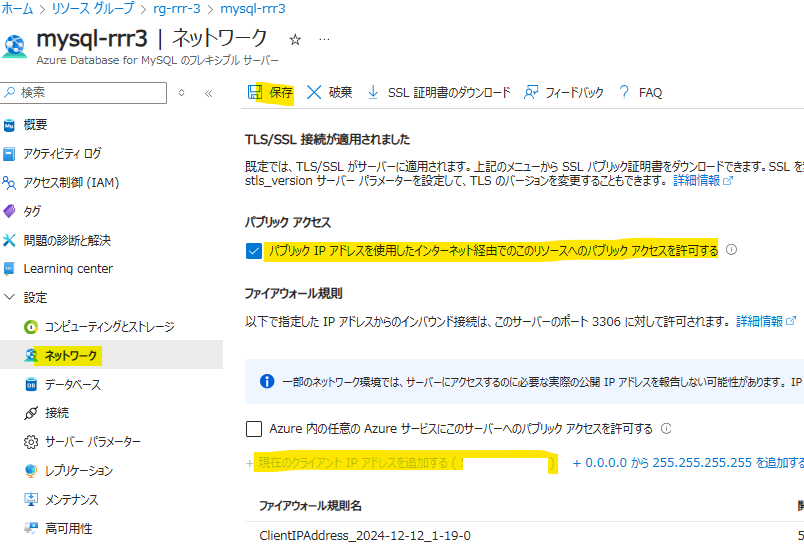The image size is (804, 550).
Task: Click the 概要 overview icon in the sidebar
Action: pyautogui.click(x=9, y=125)
